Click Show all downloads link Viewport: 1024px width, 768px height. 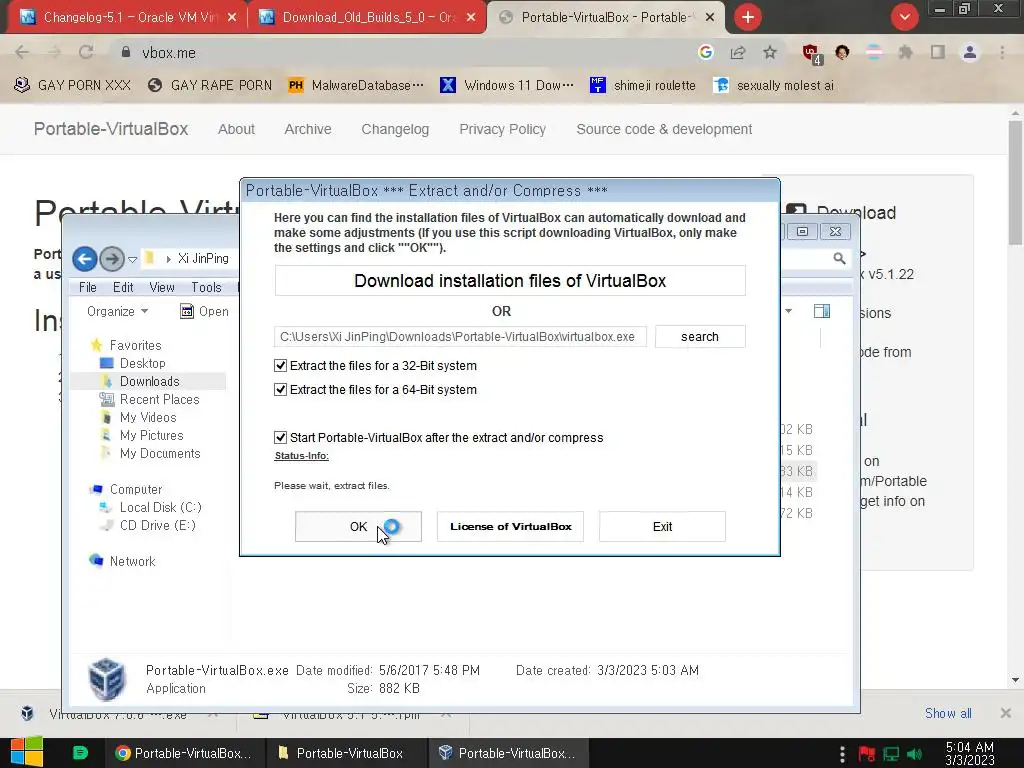coord(948,713)
